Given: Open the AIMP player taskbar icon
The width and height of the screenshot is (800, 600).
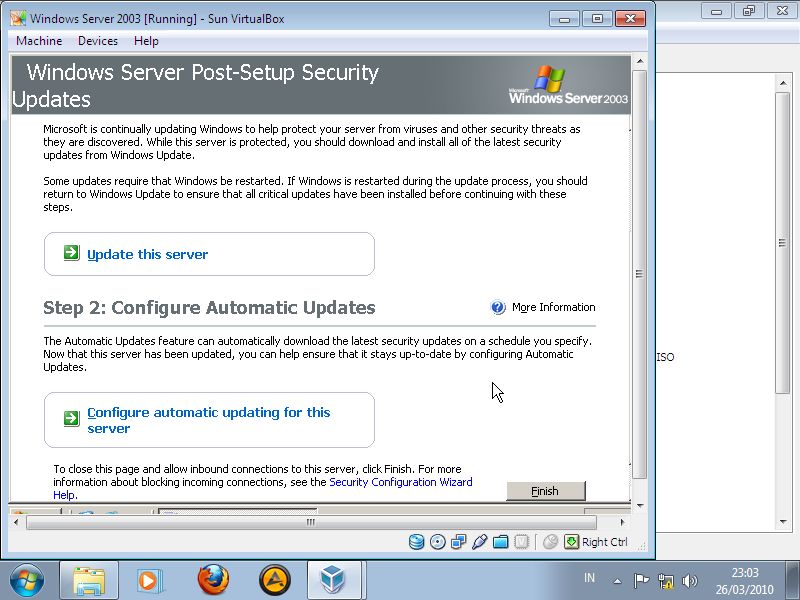Looking at the screenshot, I should coord(274,580).
